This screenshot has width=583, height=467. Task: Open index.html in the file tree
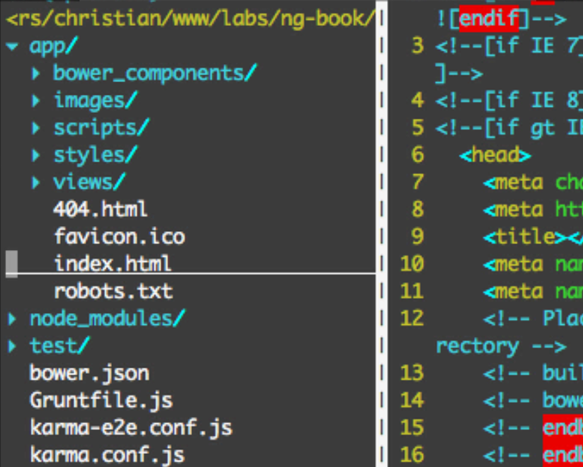tap(113, 264)
